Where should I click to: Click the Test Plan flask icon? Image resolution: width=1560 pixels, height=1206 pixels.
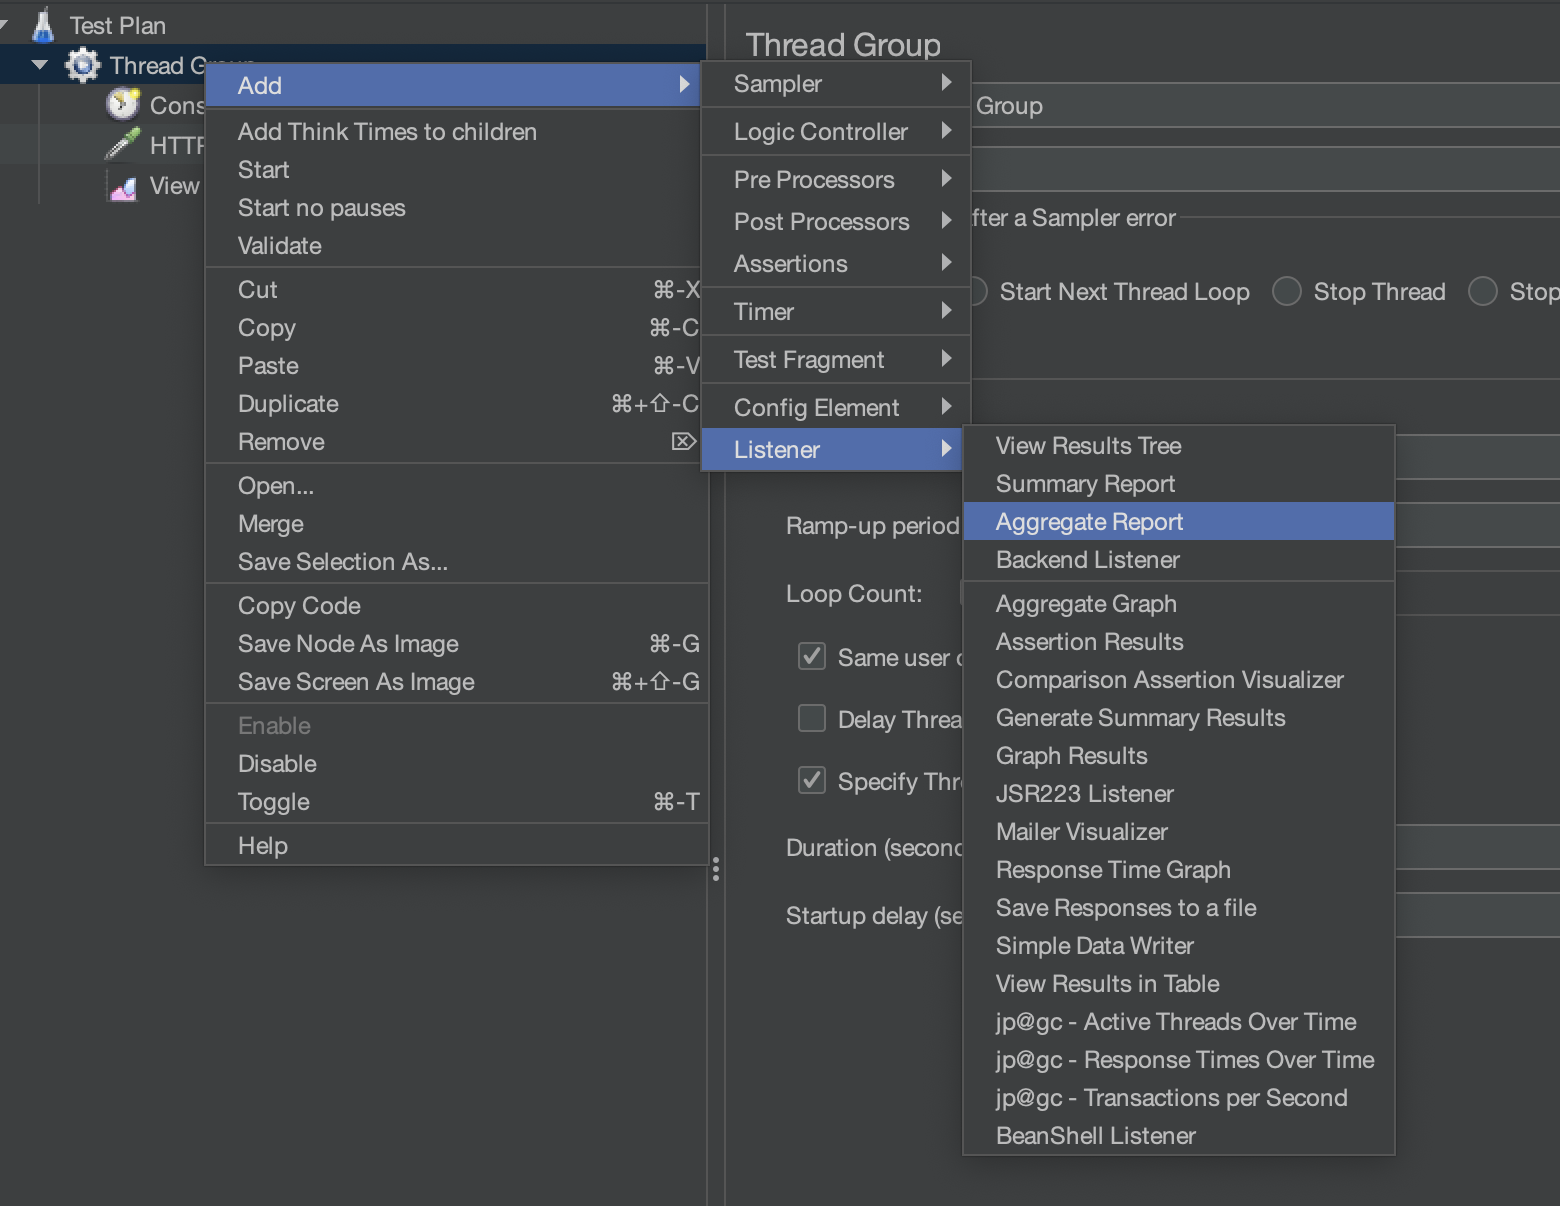click(43, 26)
